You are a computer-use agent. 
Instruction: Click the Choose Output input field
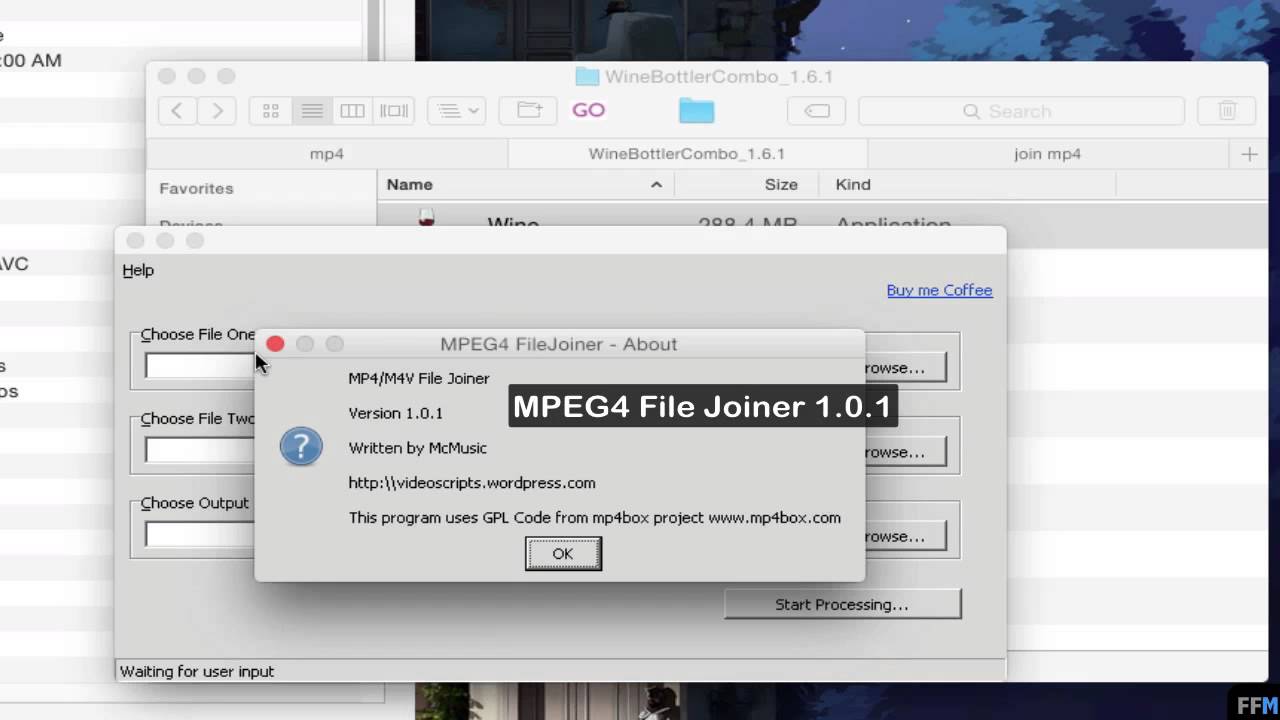tap(200, 534)
